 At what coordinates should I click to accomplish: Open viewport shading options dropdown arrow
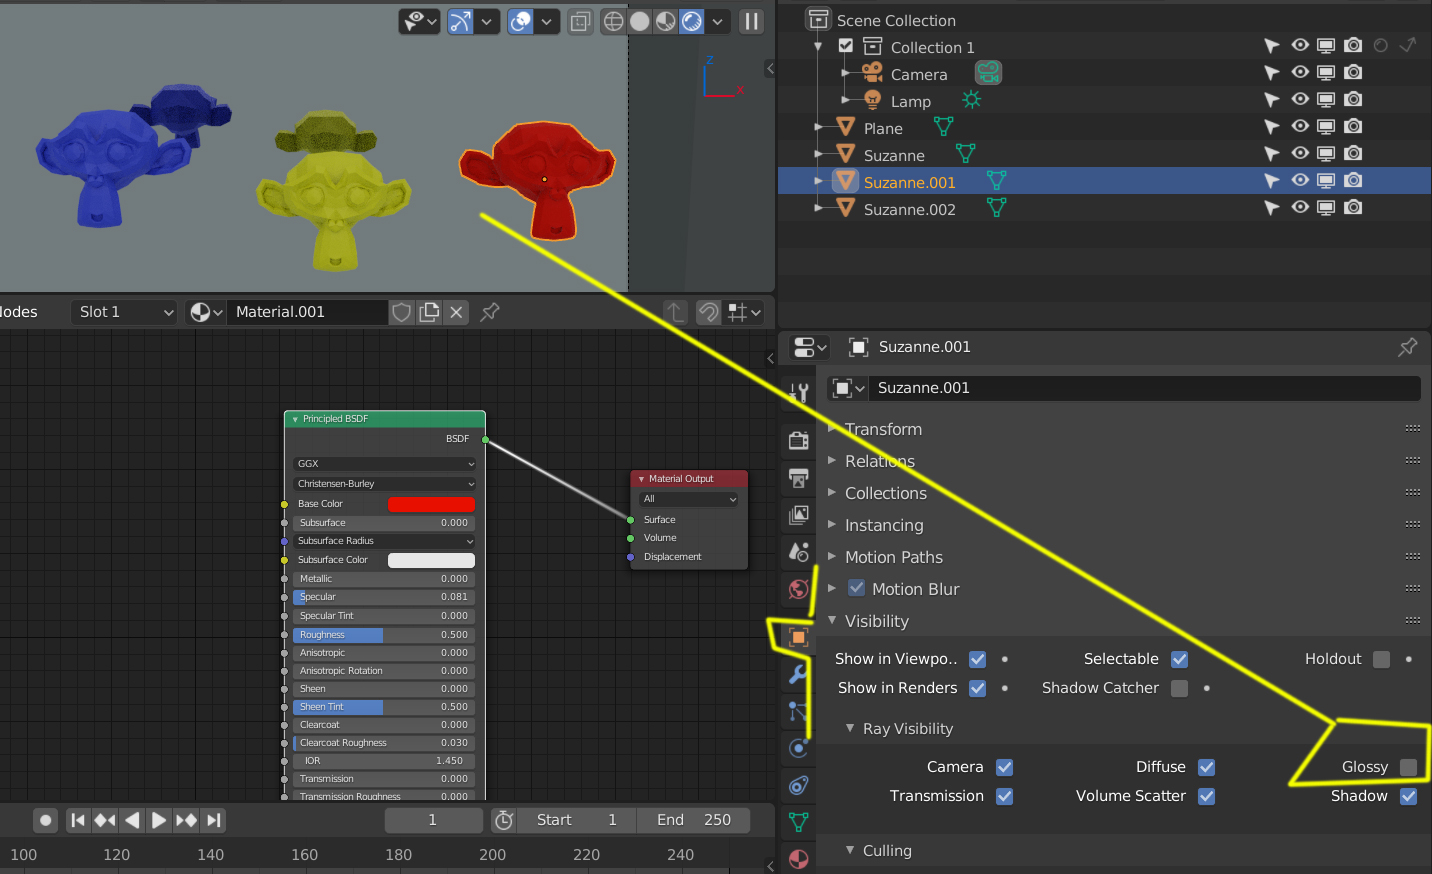(717, 21)
